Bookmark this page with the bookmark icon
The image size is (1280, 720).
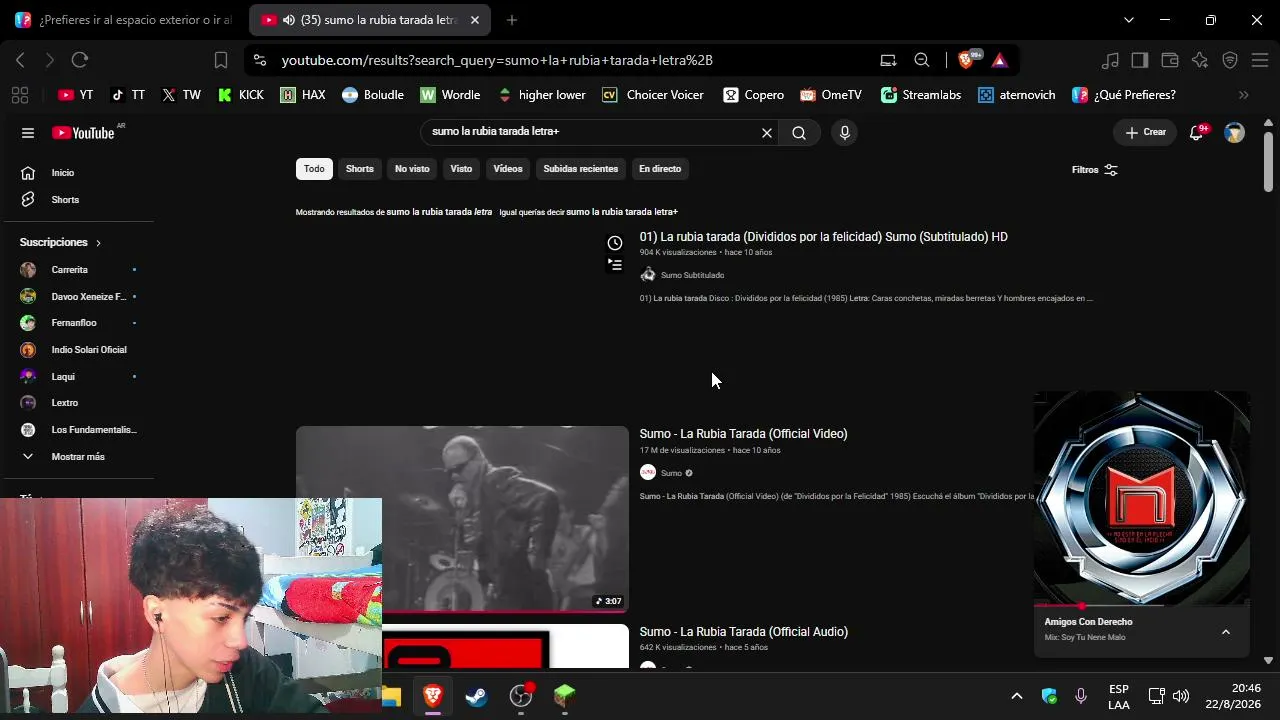pos(221,60)
